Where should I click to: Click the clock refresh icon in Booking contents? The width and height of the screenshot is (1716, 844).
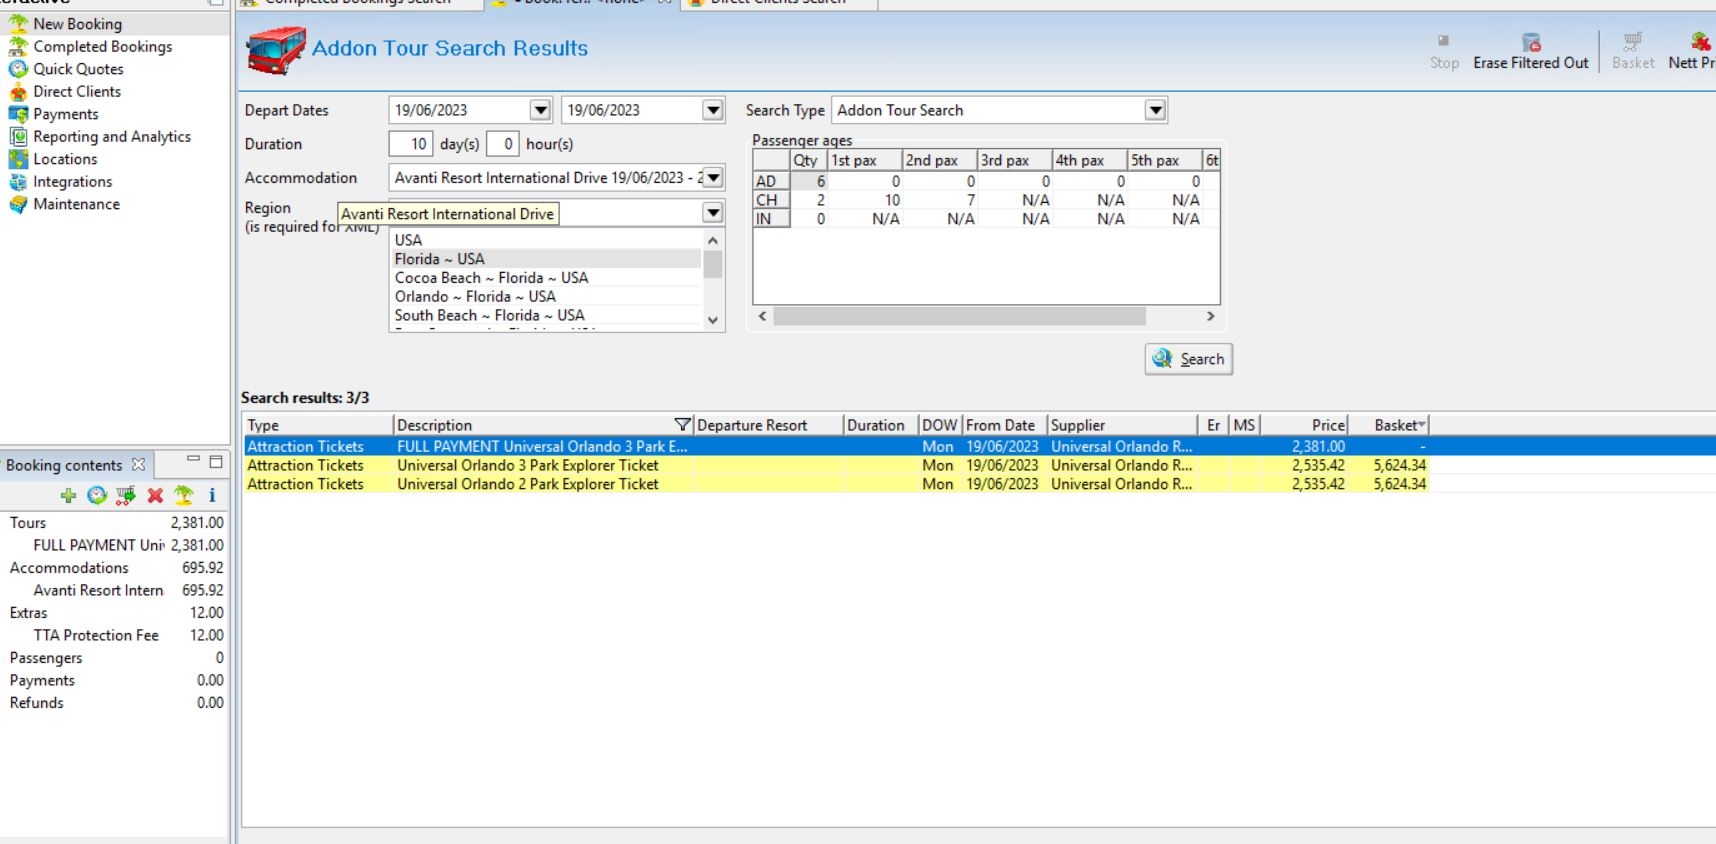click(x=97, y=495)
